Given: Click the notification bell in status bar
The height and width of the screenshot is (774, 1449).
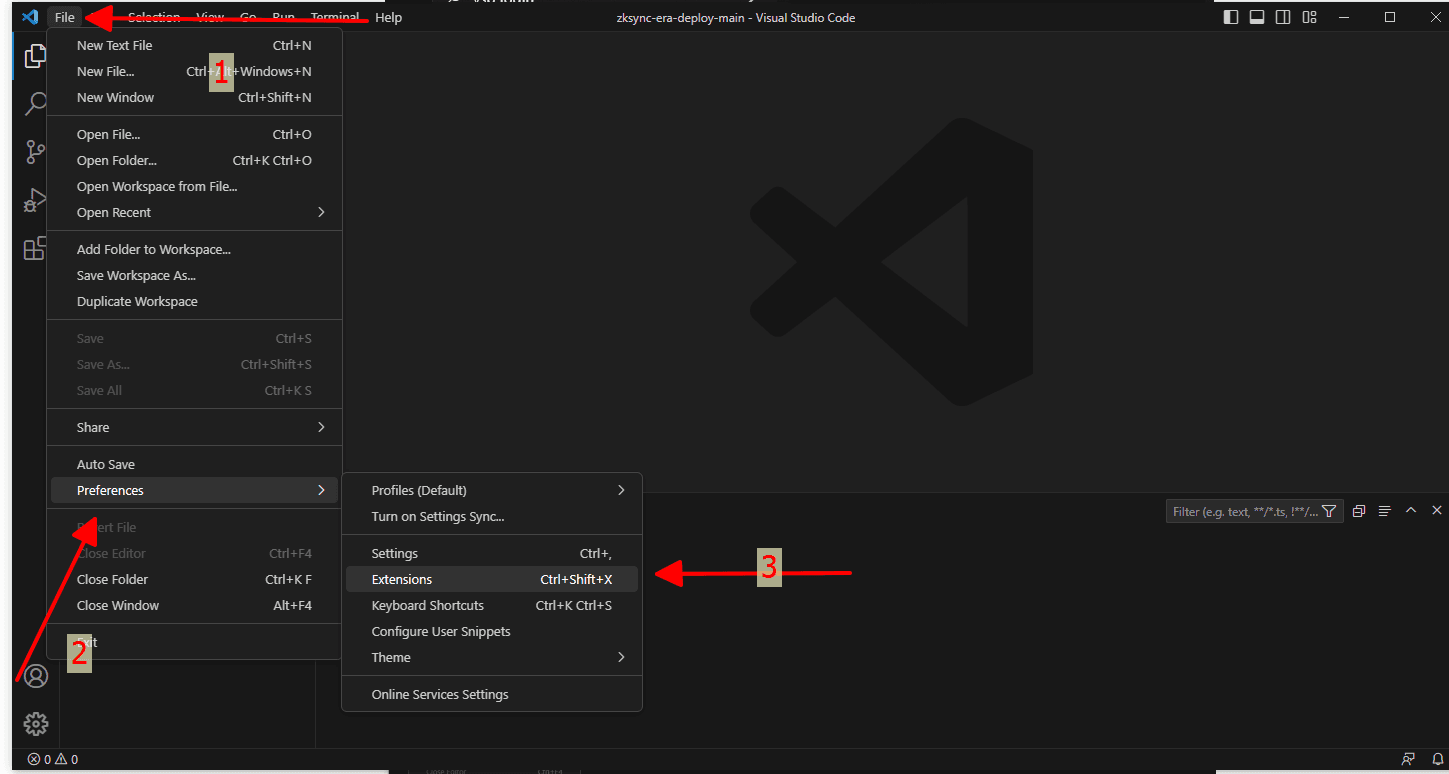Looking at the screenshot, I should pyautogui.click(x=1438, y=759).
